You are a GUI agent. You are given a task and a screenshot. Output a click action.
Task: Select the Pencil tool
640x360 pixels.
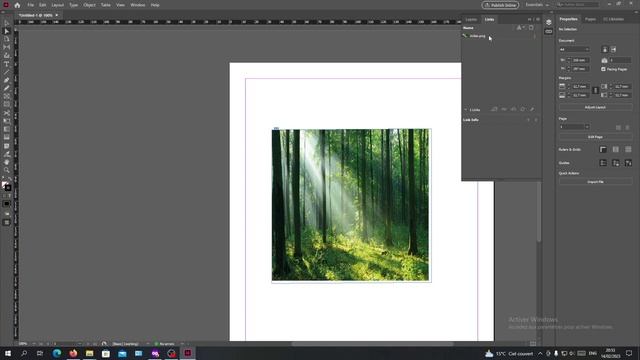7,89
